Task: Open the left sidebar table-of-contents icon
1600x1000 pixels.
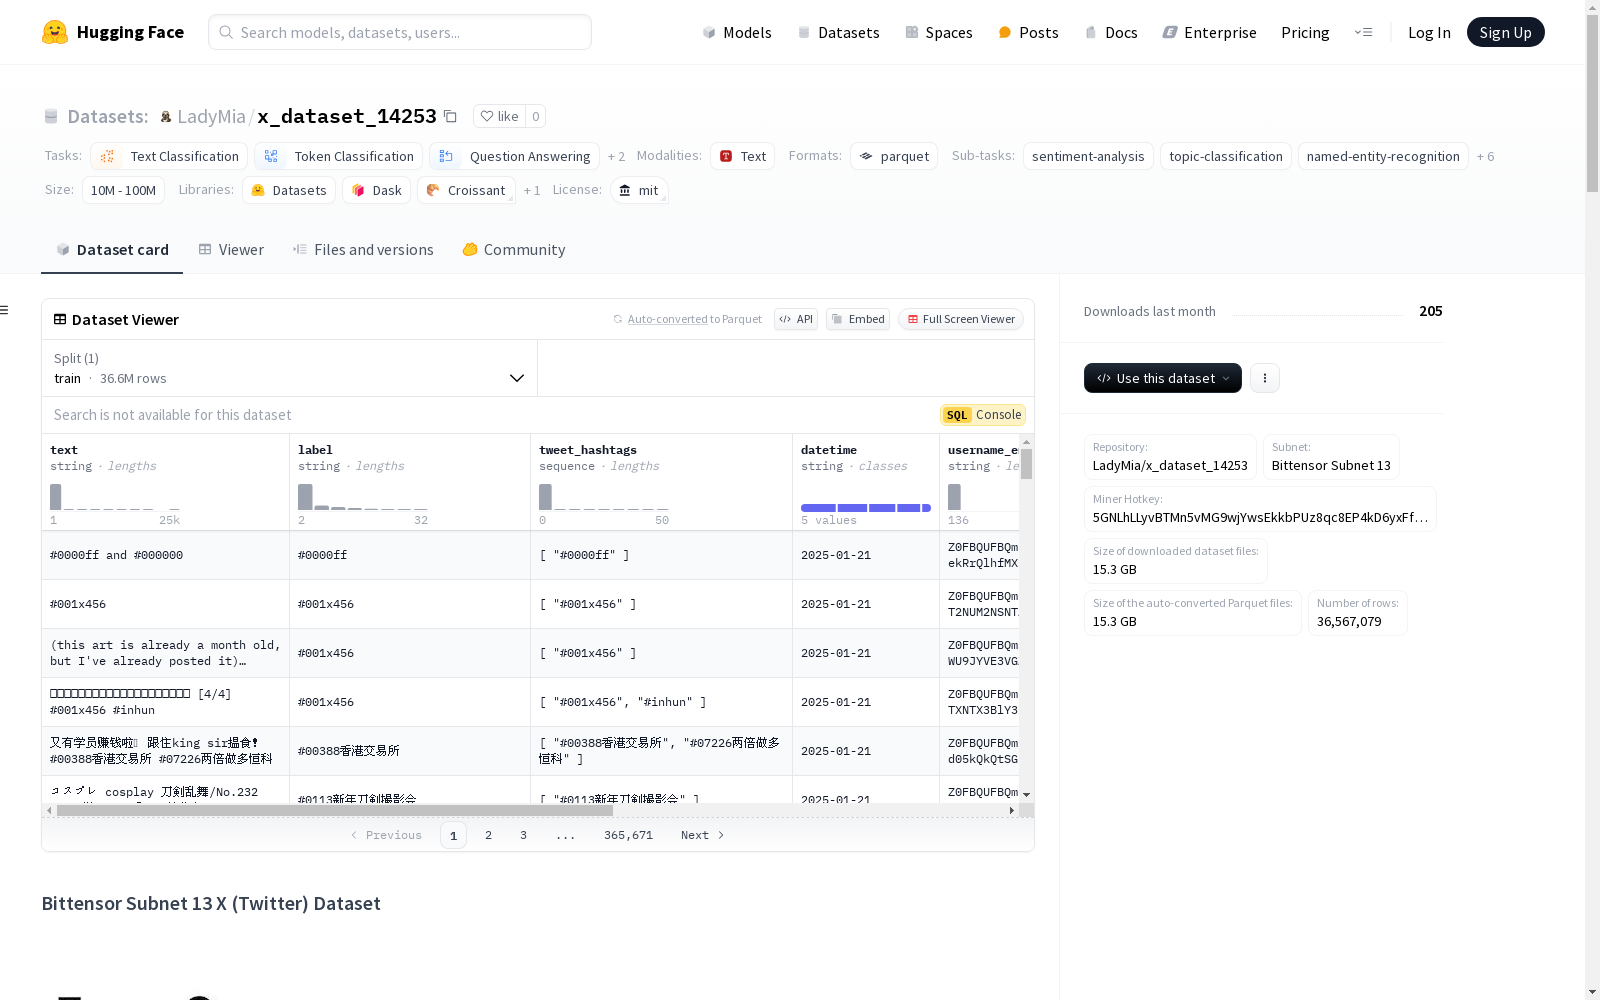Action: (x=4, y=310)
